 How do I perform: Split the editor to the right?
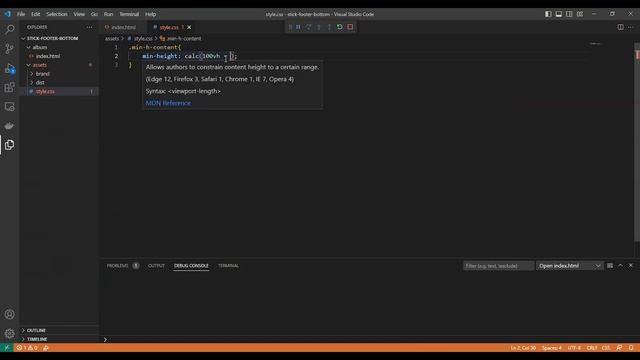point(620,27)
